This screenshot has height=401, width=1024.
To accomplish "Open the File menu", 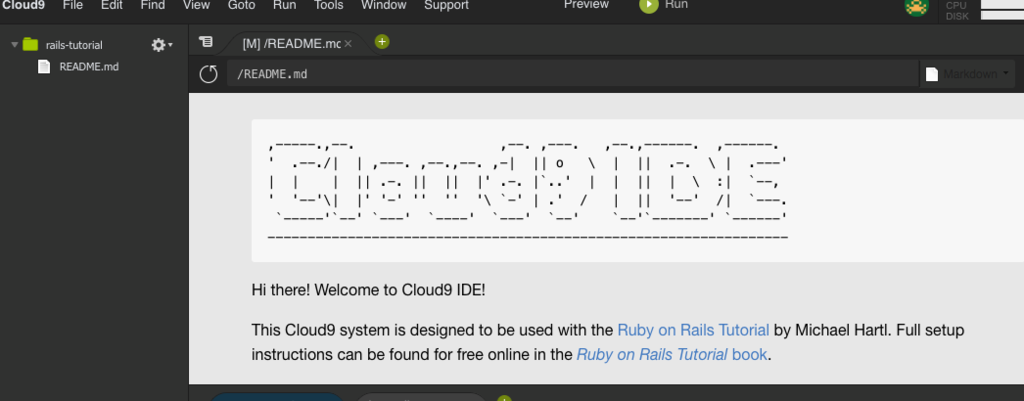I will point(72,5).
